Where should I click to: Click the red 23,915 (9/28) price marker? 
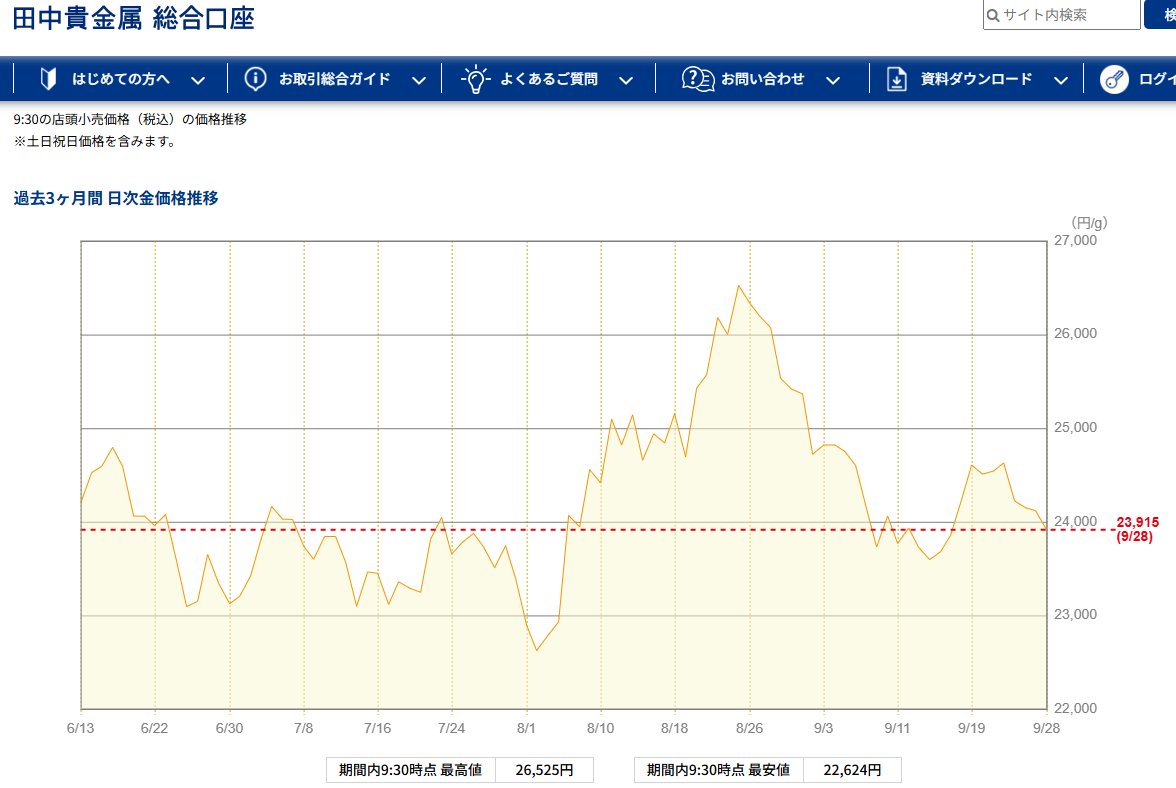click(1137, 529)
